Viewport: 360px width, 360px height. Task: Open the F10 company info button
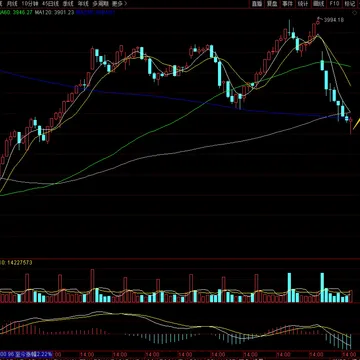334,4
